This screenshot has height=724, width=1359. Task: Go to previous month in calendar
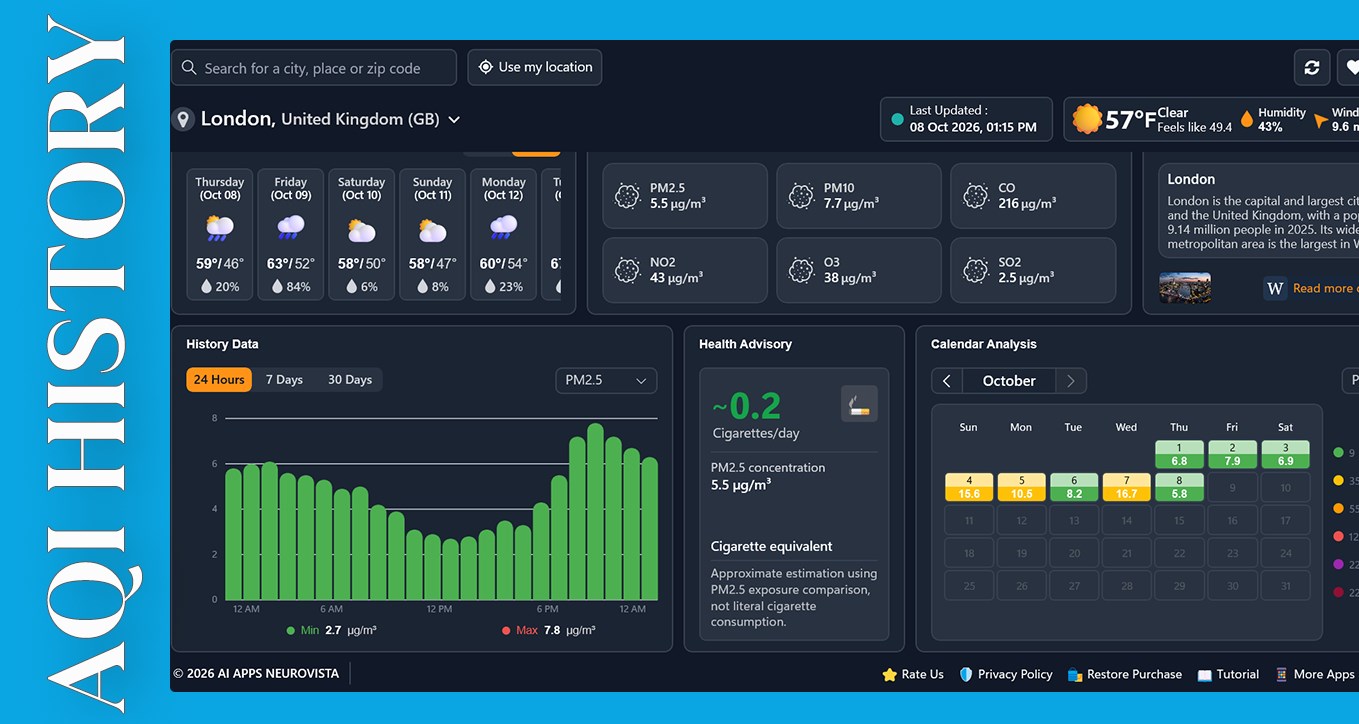[947, 381]
